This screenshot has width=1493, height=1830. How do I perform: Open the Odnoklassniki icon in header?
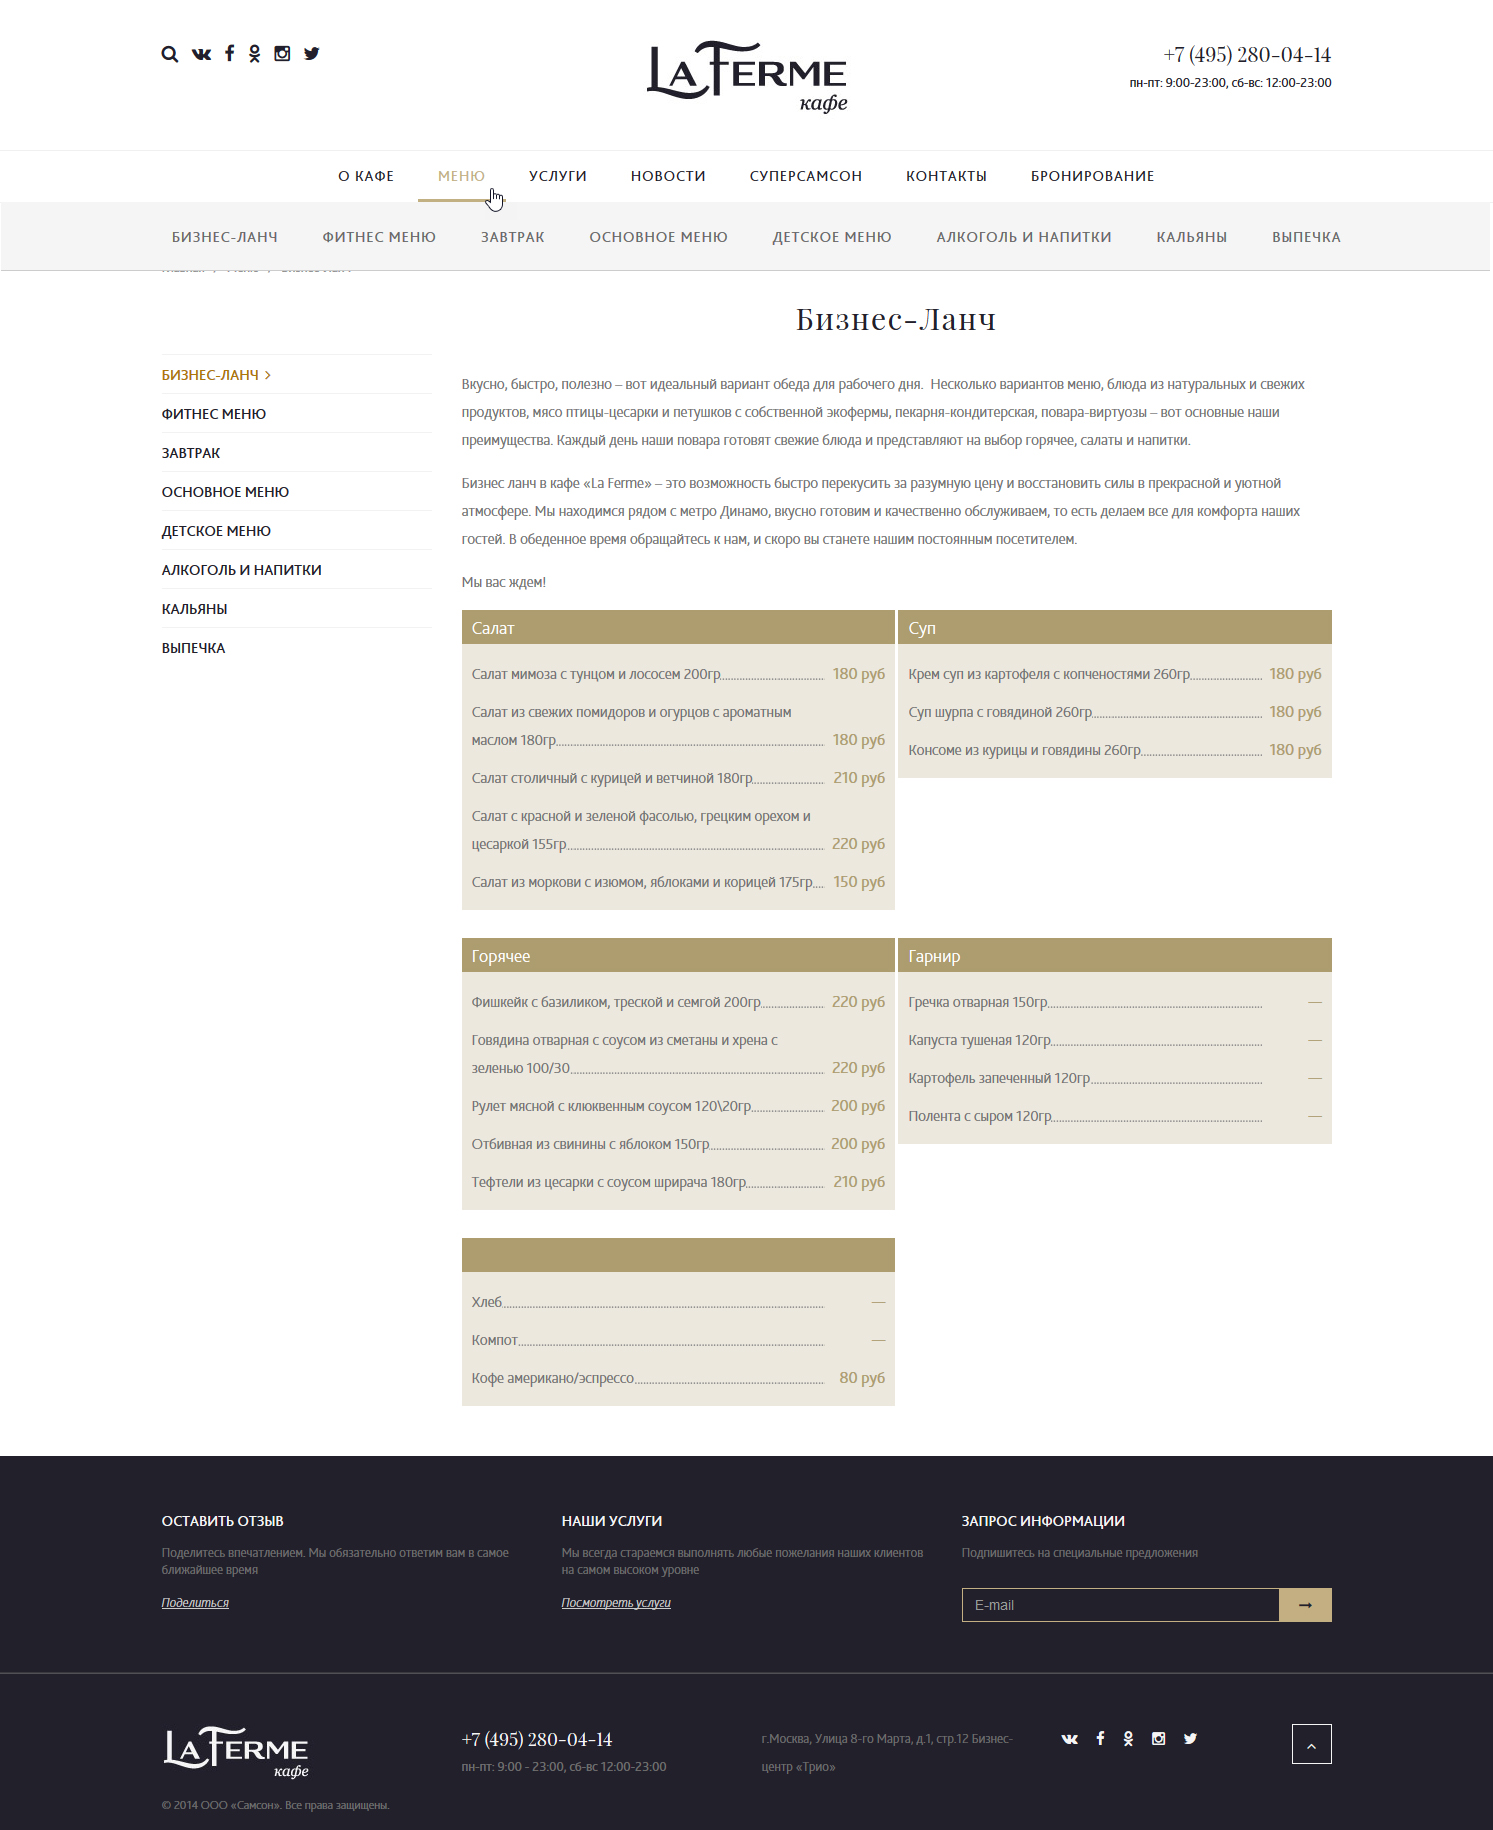coord(255,54)
